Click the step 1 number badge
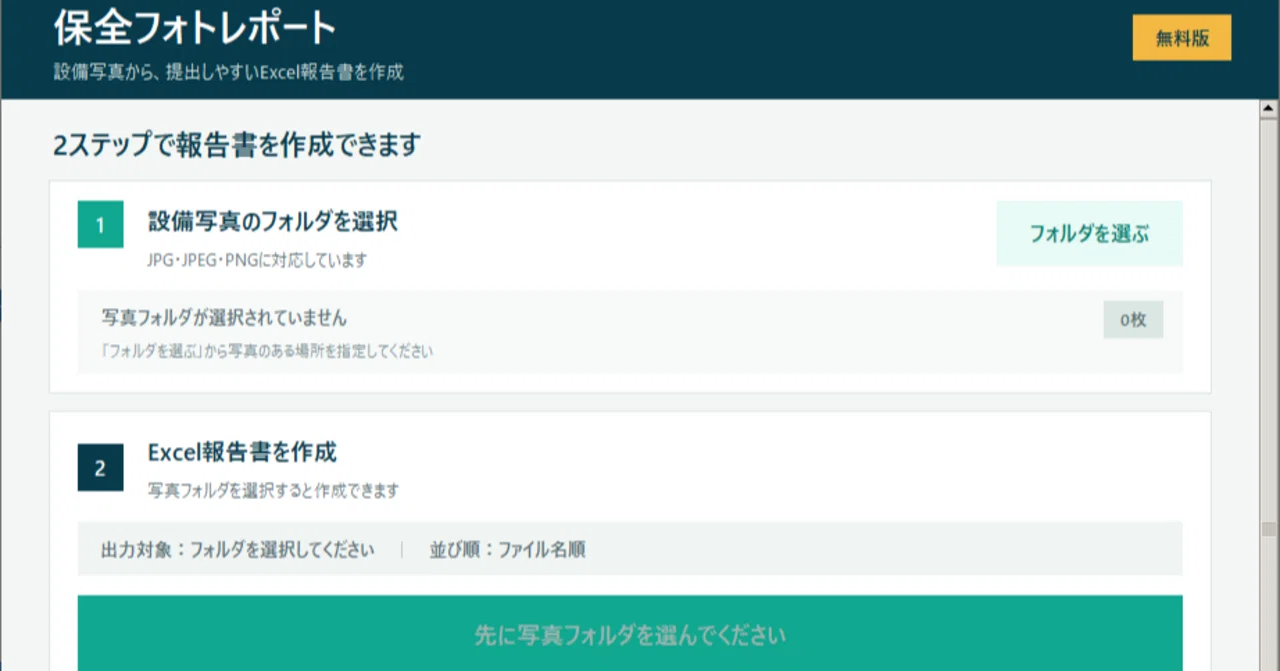The image size is (1280, 671). click(100, 225)
